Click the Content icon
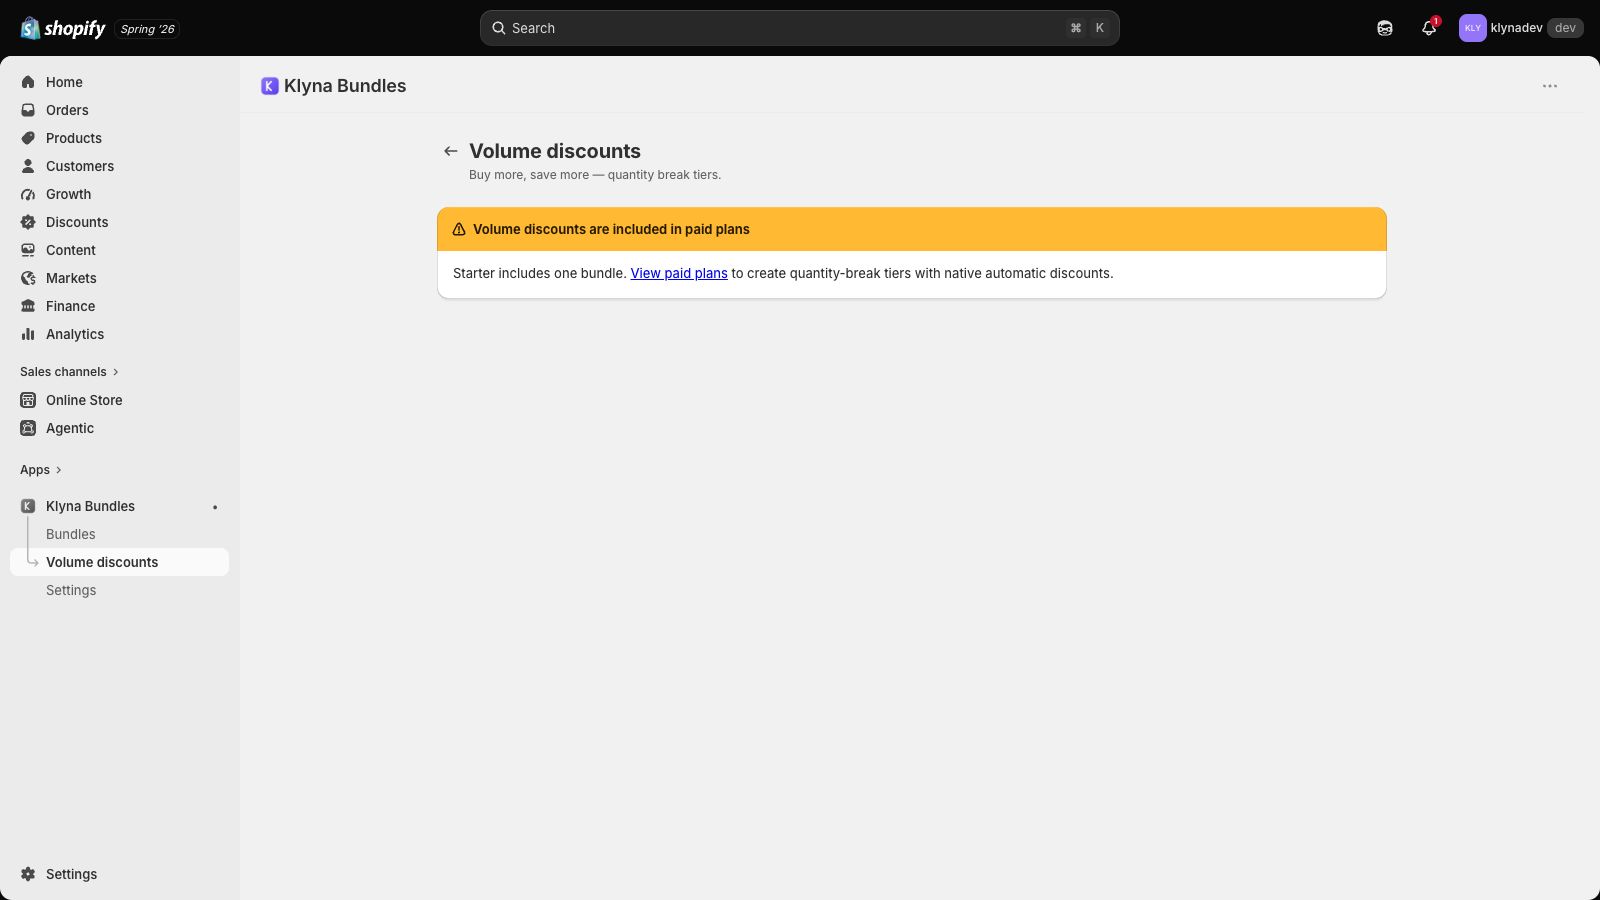Screen dimensions: 1600x900 pos(28,250)
